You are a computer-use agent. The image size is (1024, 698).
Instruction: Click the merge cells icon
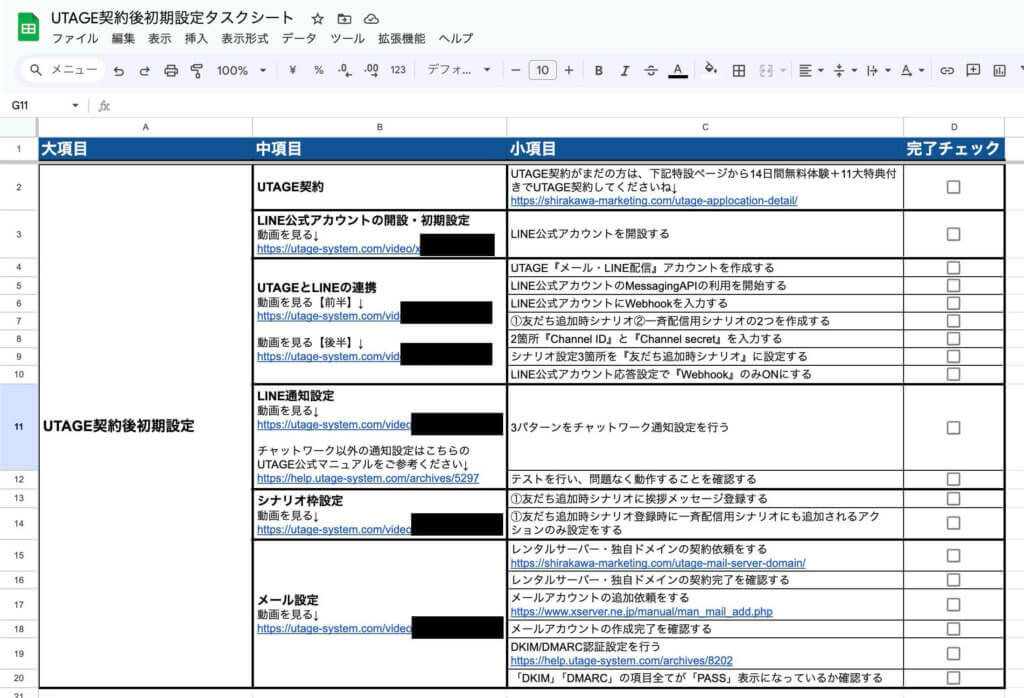click(x=766, y=71)
